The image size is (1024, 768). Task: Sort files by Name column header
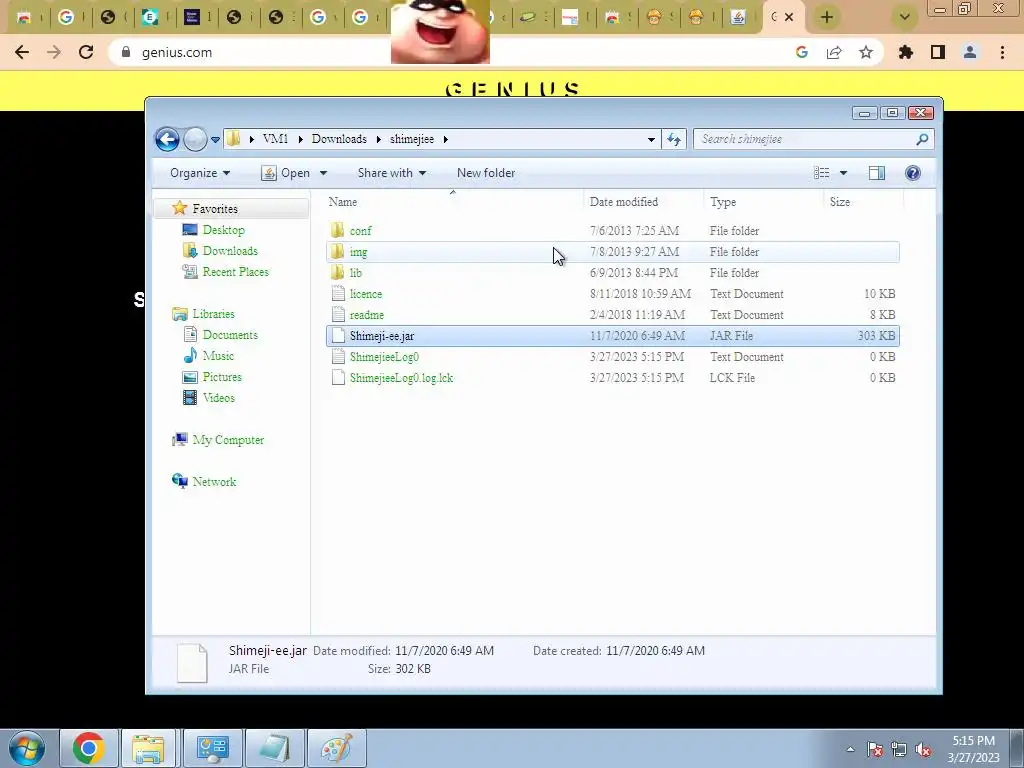pos(343,202)
